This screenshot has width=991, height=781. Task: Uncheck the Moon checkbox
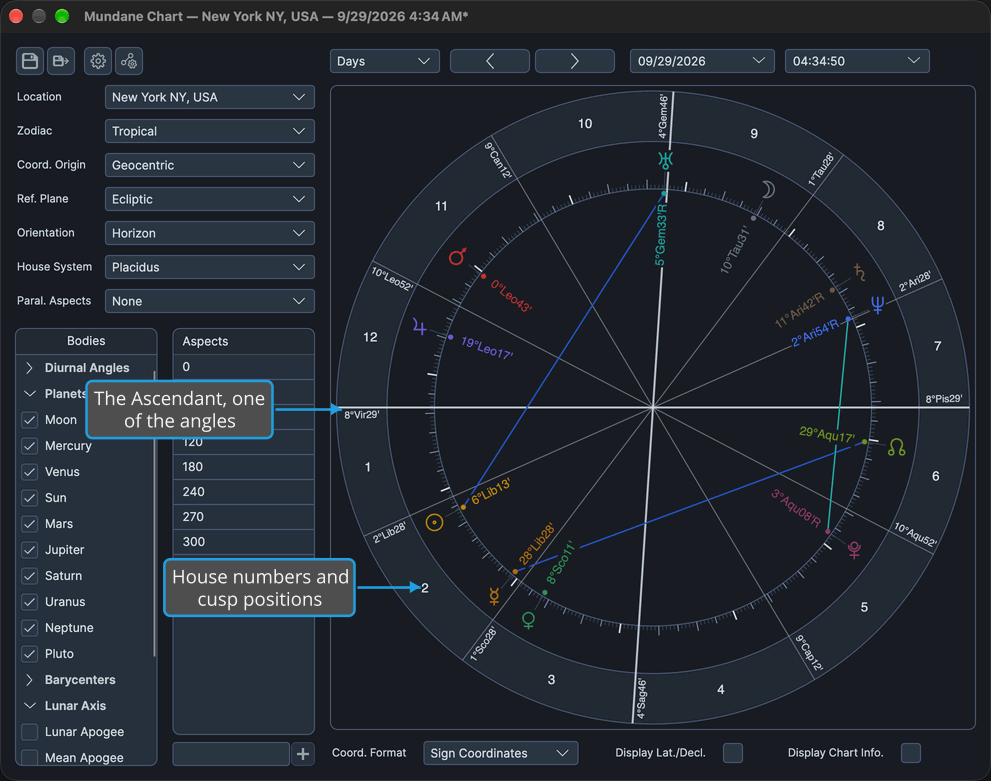tap(30, 420)
